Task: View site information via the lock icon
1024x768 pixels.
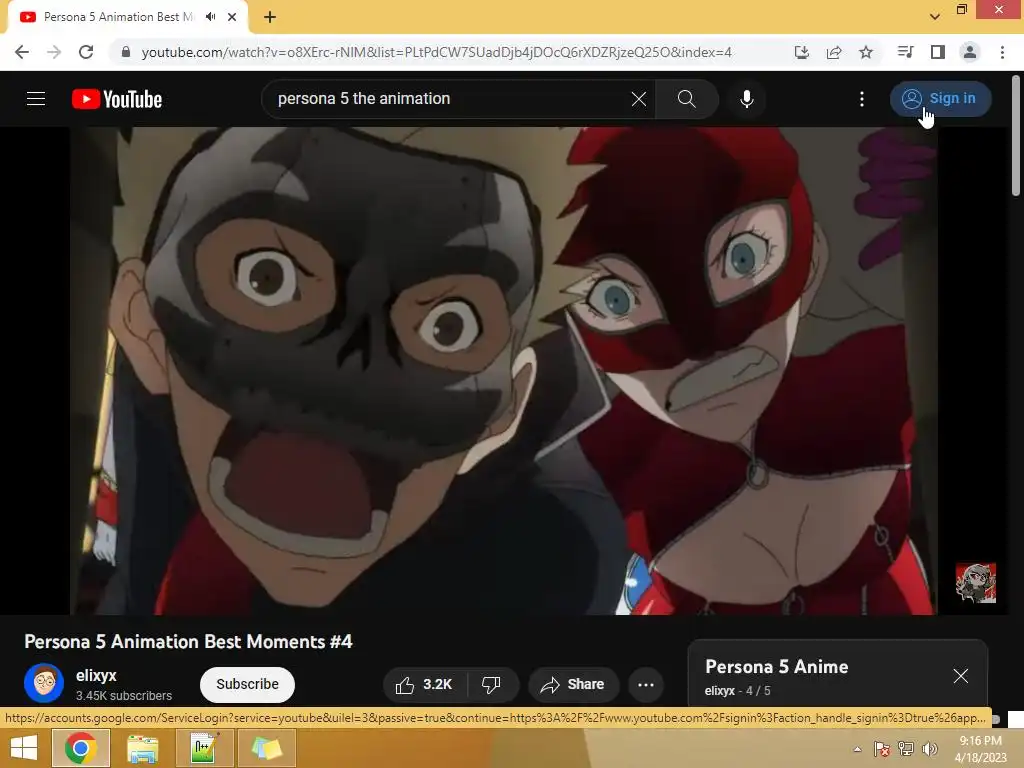Action: [126, 52]
